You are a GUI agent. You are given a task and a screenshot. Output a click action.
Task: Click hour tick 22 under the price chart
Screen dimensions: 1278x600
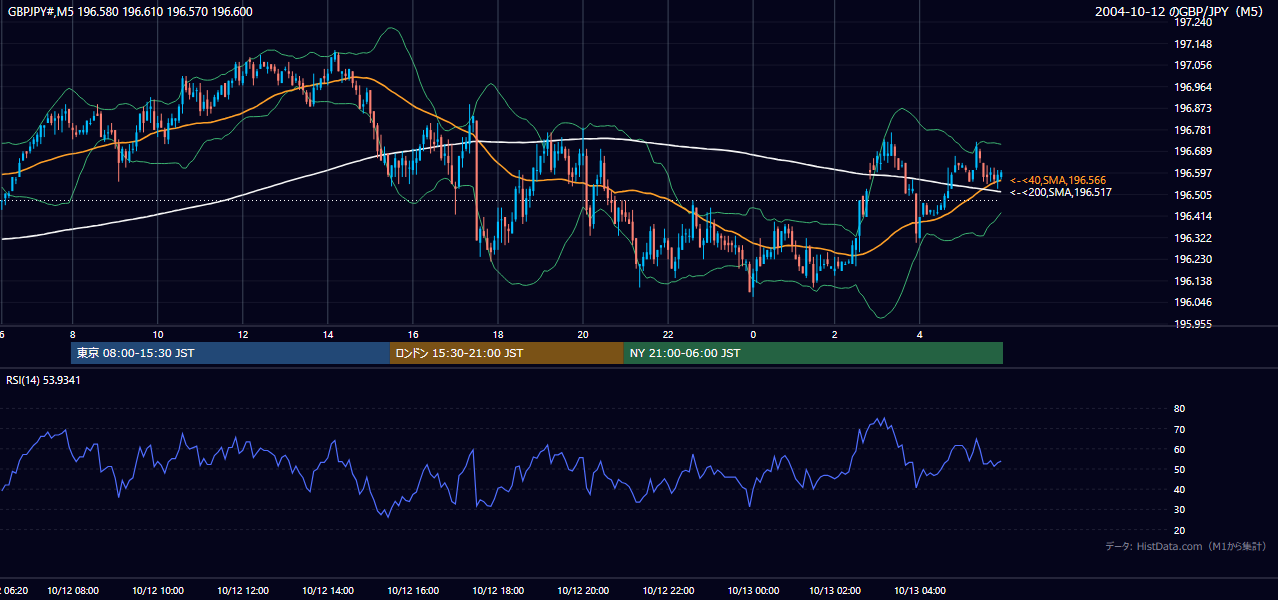(x=668, y=334)
